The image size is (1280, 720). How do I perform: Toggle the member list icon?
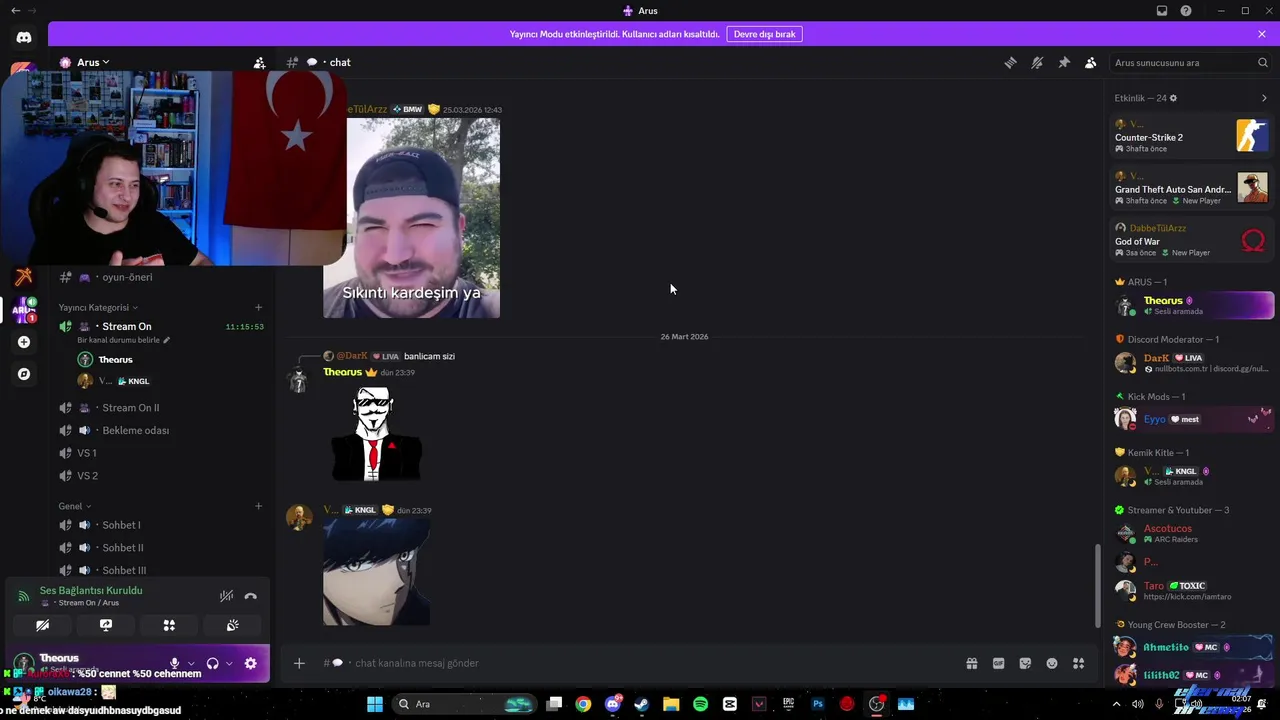[x=1091, y=62]
